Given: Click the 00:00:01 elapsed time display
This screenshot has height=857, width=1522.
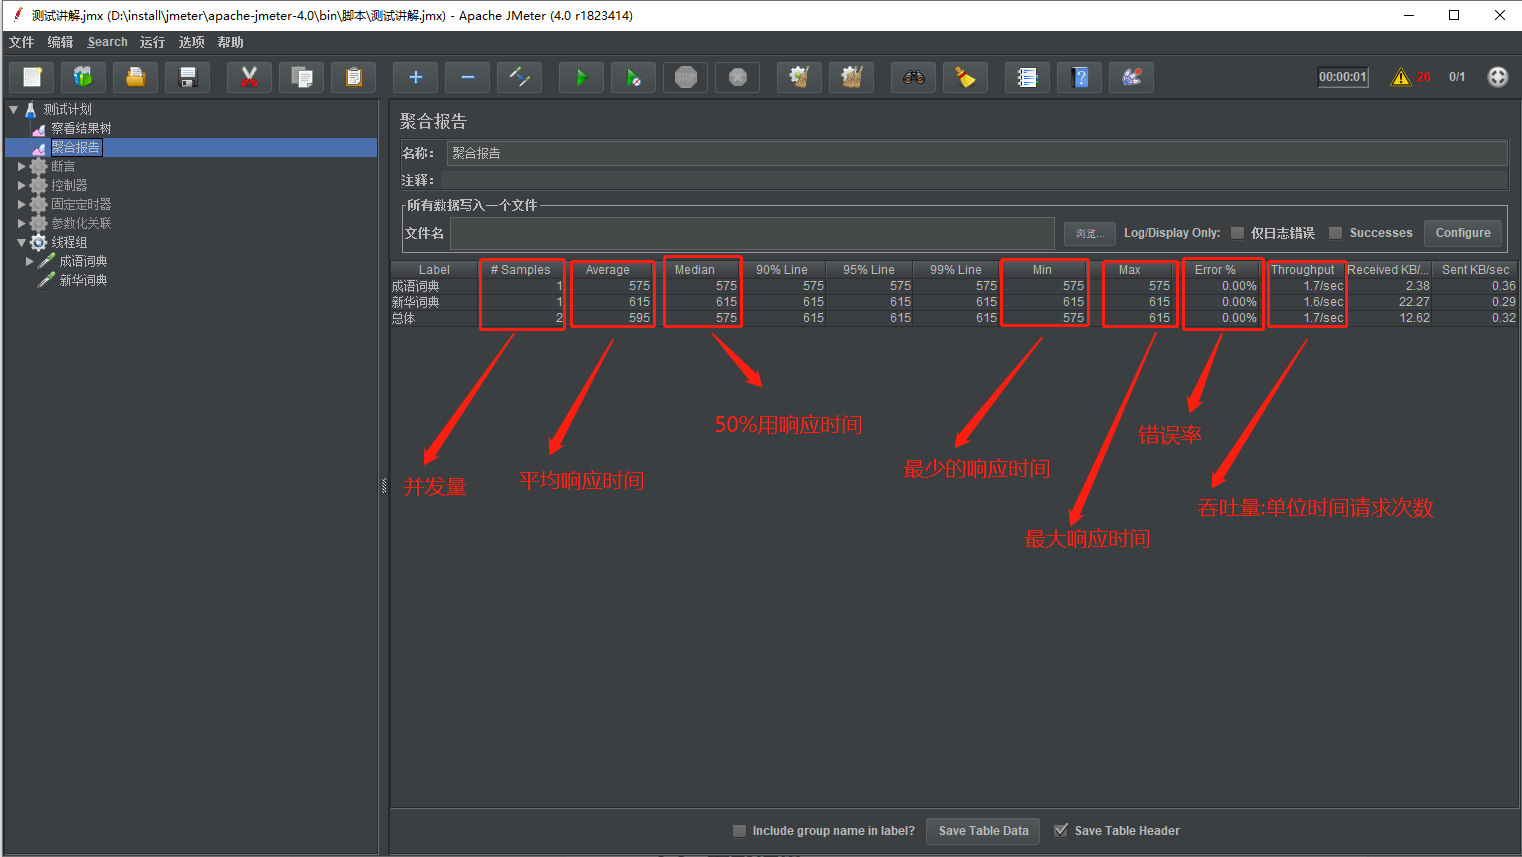Looking at the screenshot, I should 1342,77.
